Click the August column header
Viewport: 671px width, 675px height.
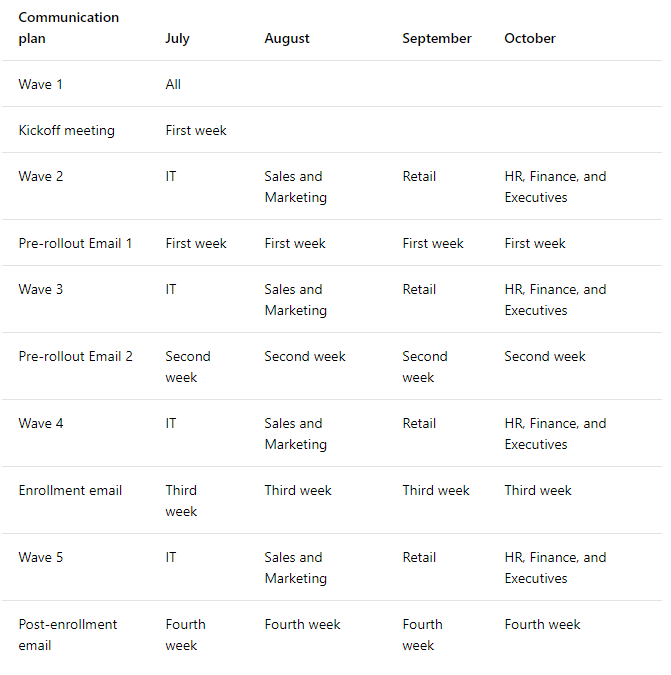pyautogui.click(x=287, y=38)
